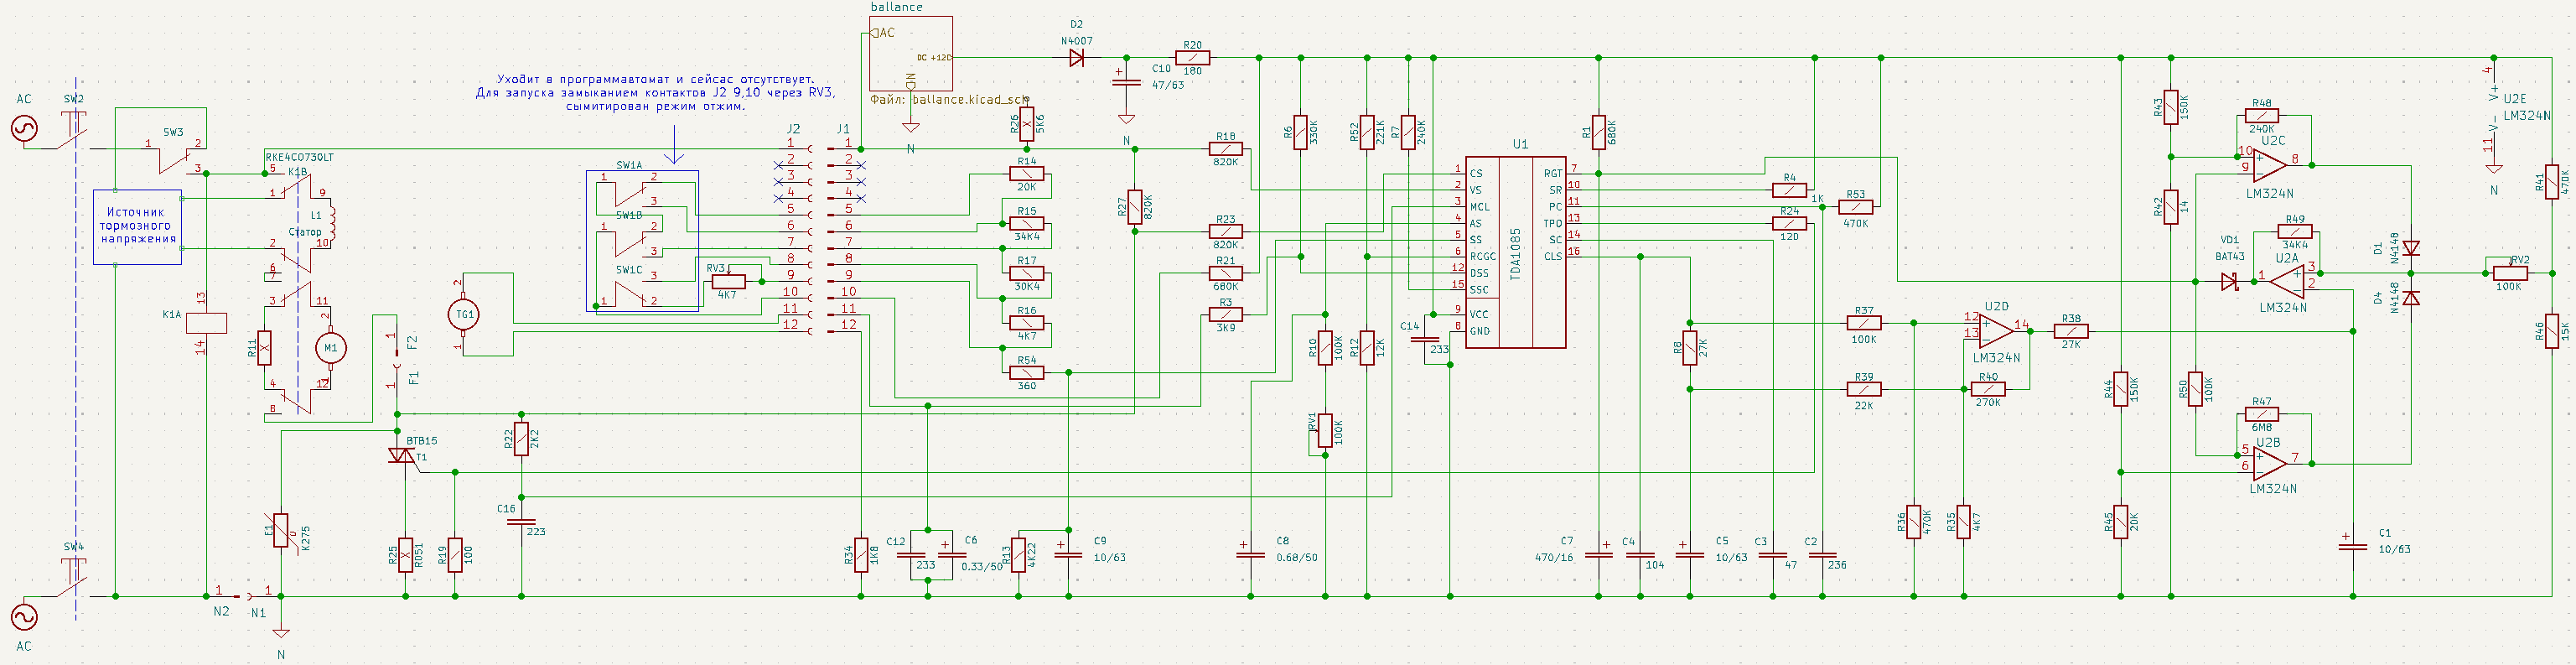Select resistor R20 180 symbol

tap(1193, 58)
